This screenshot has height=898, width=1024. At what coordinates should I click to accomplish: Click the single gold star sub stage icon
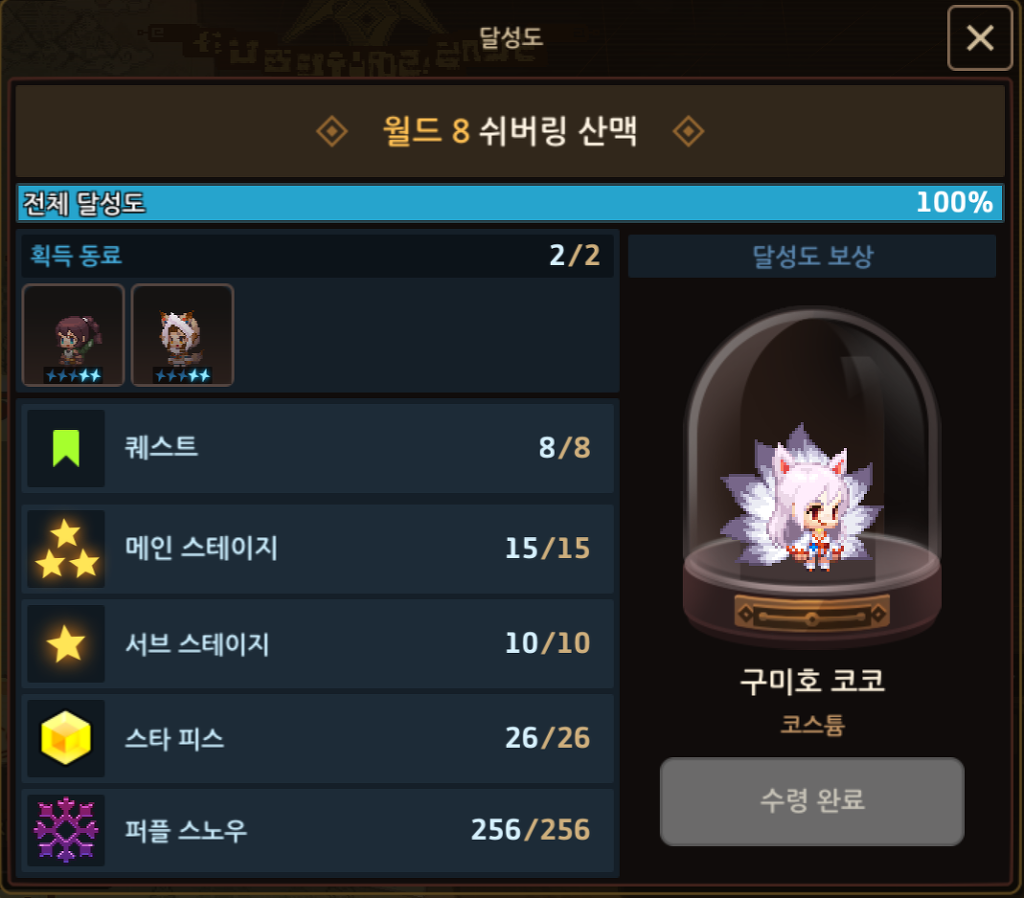[66, 643]
